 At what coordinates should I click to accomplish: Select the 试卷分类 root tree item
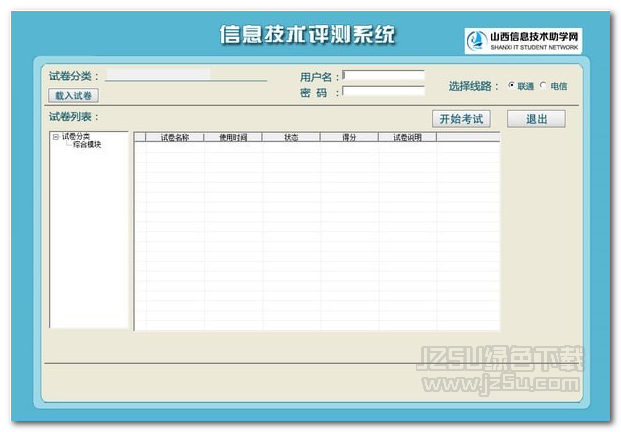coord(76,137)
